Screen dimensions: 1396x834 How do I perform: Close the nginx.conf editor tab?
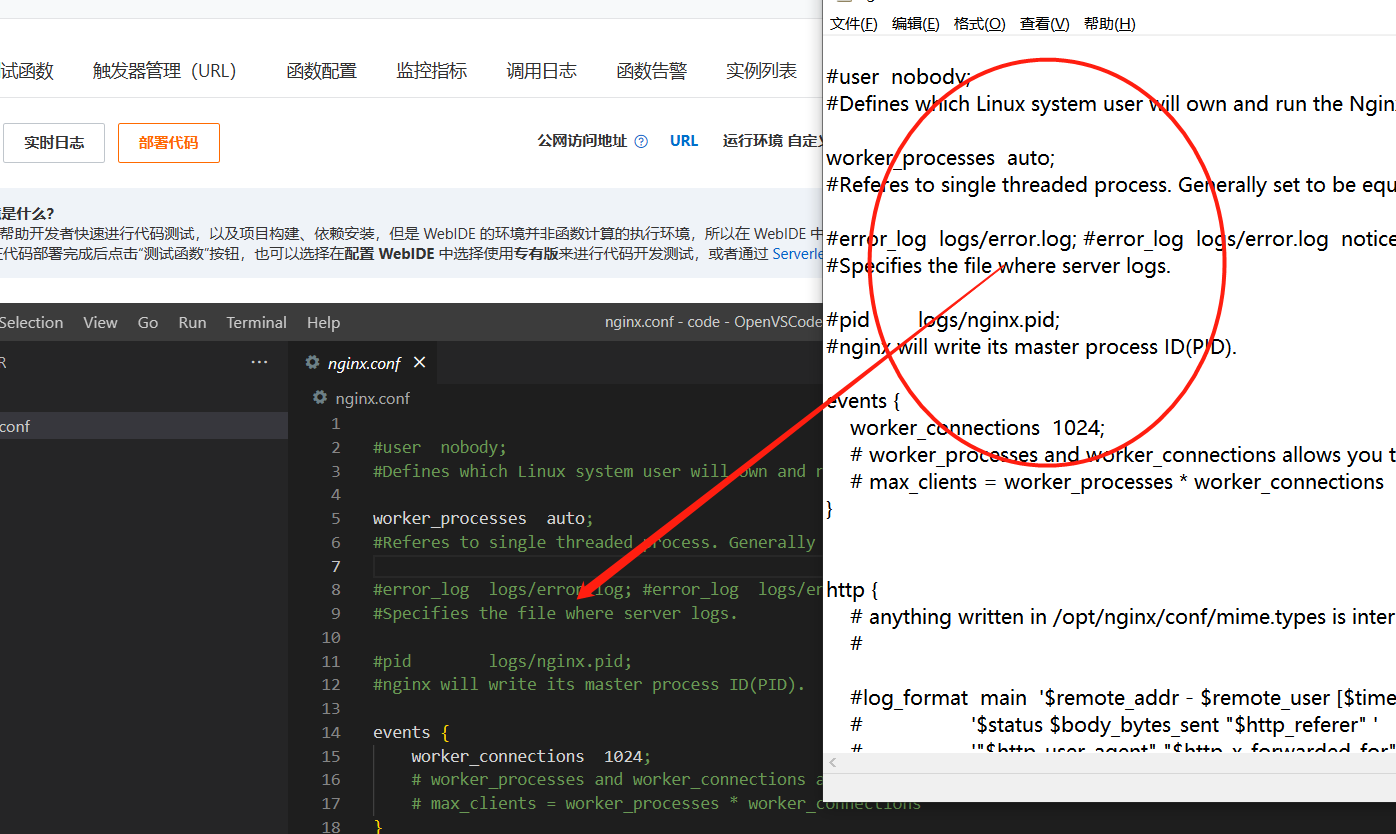point(418,363)
